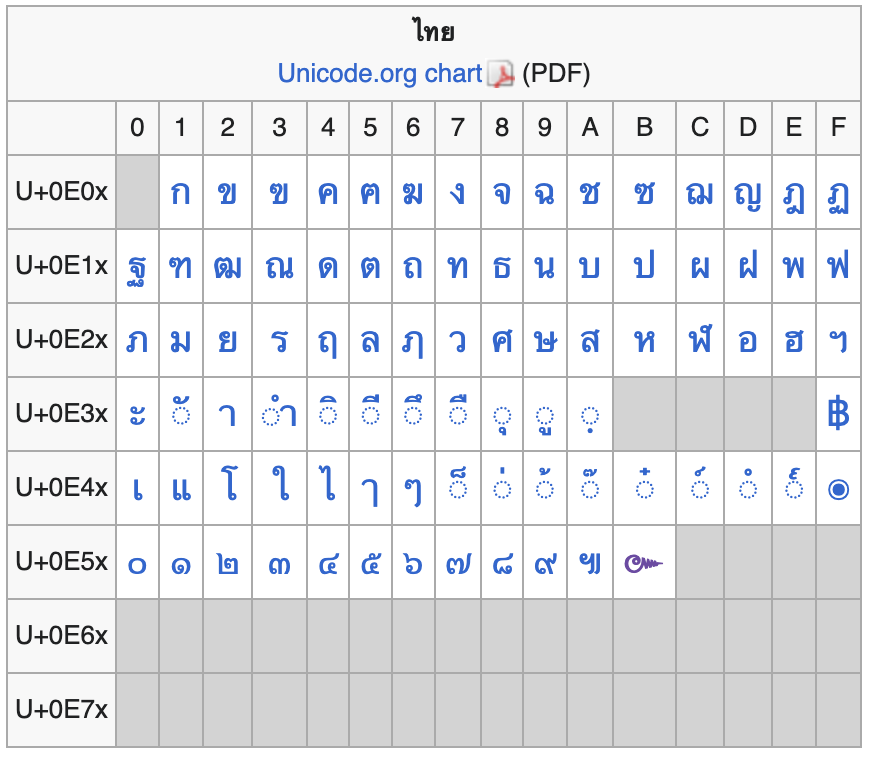Screen dimensions: 870x760
Task: Open the Unicode.org chart link
Action: tap(380, 74)
